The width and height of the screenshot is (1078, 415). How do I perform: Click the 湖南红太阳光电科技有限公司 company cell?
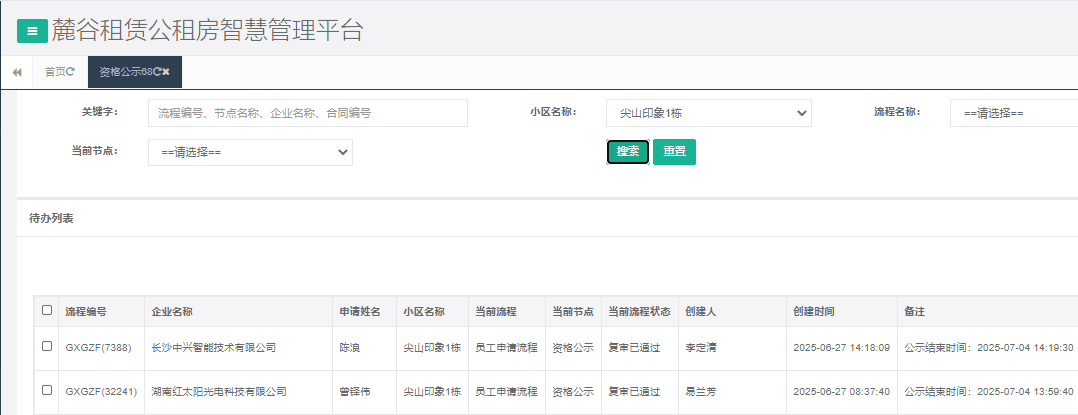[218, 392]
